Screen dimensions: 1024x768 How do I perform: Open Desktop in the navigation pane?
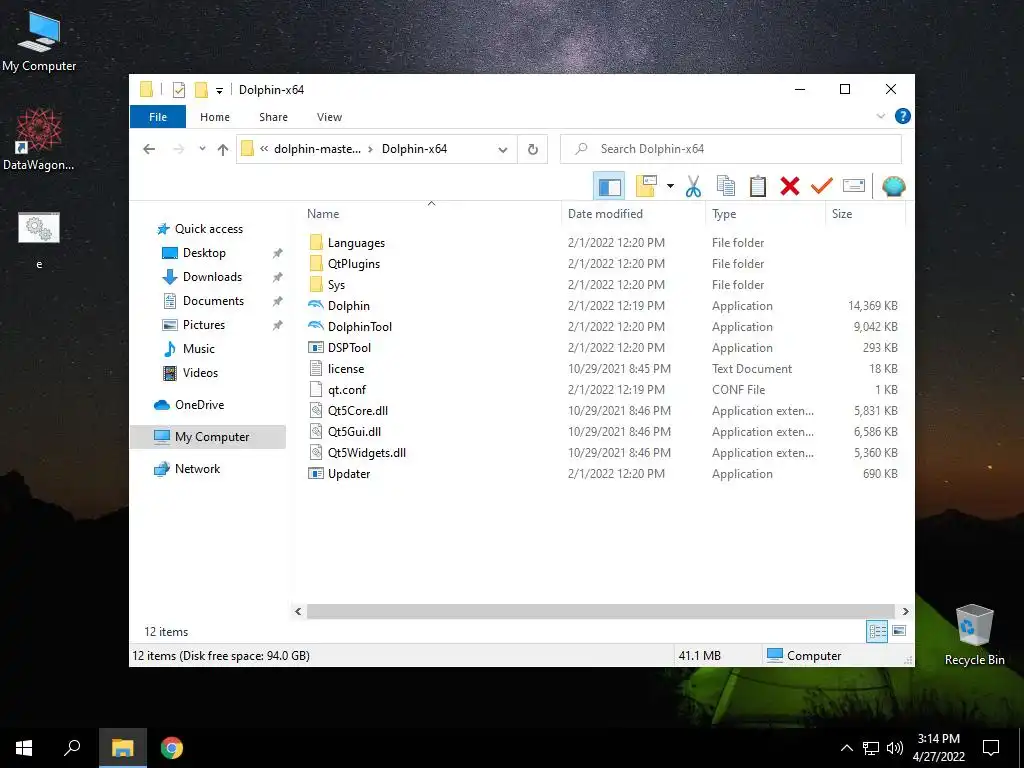point(204,253)
